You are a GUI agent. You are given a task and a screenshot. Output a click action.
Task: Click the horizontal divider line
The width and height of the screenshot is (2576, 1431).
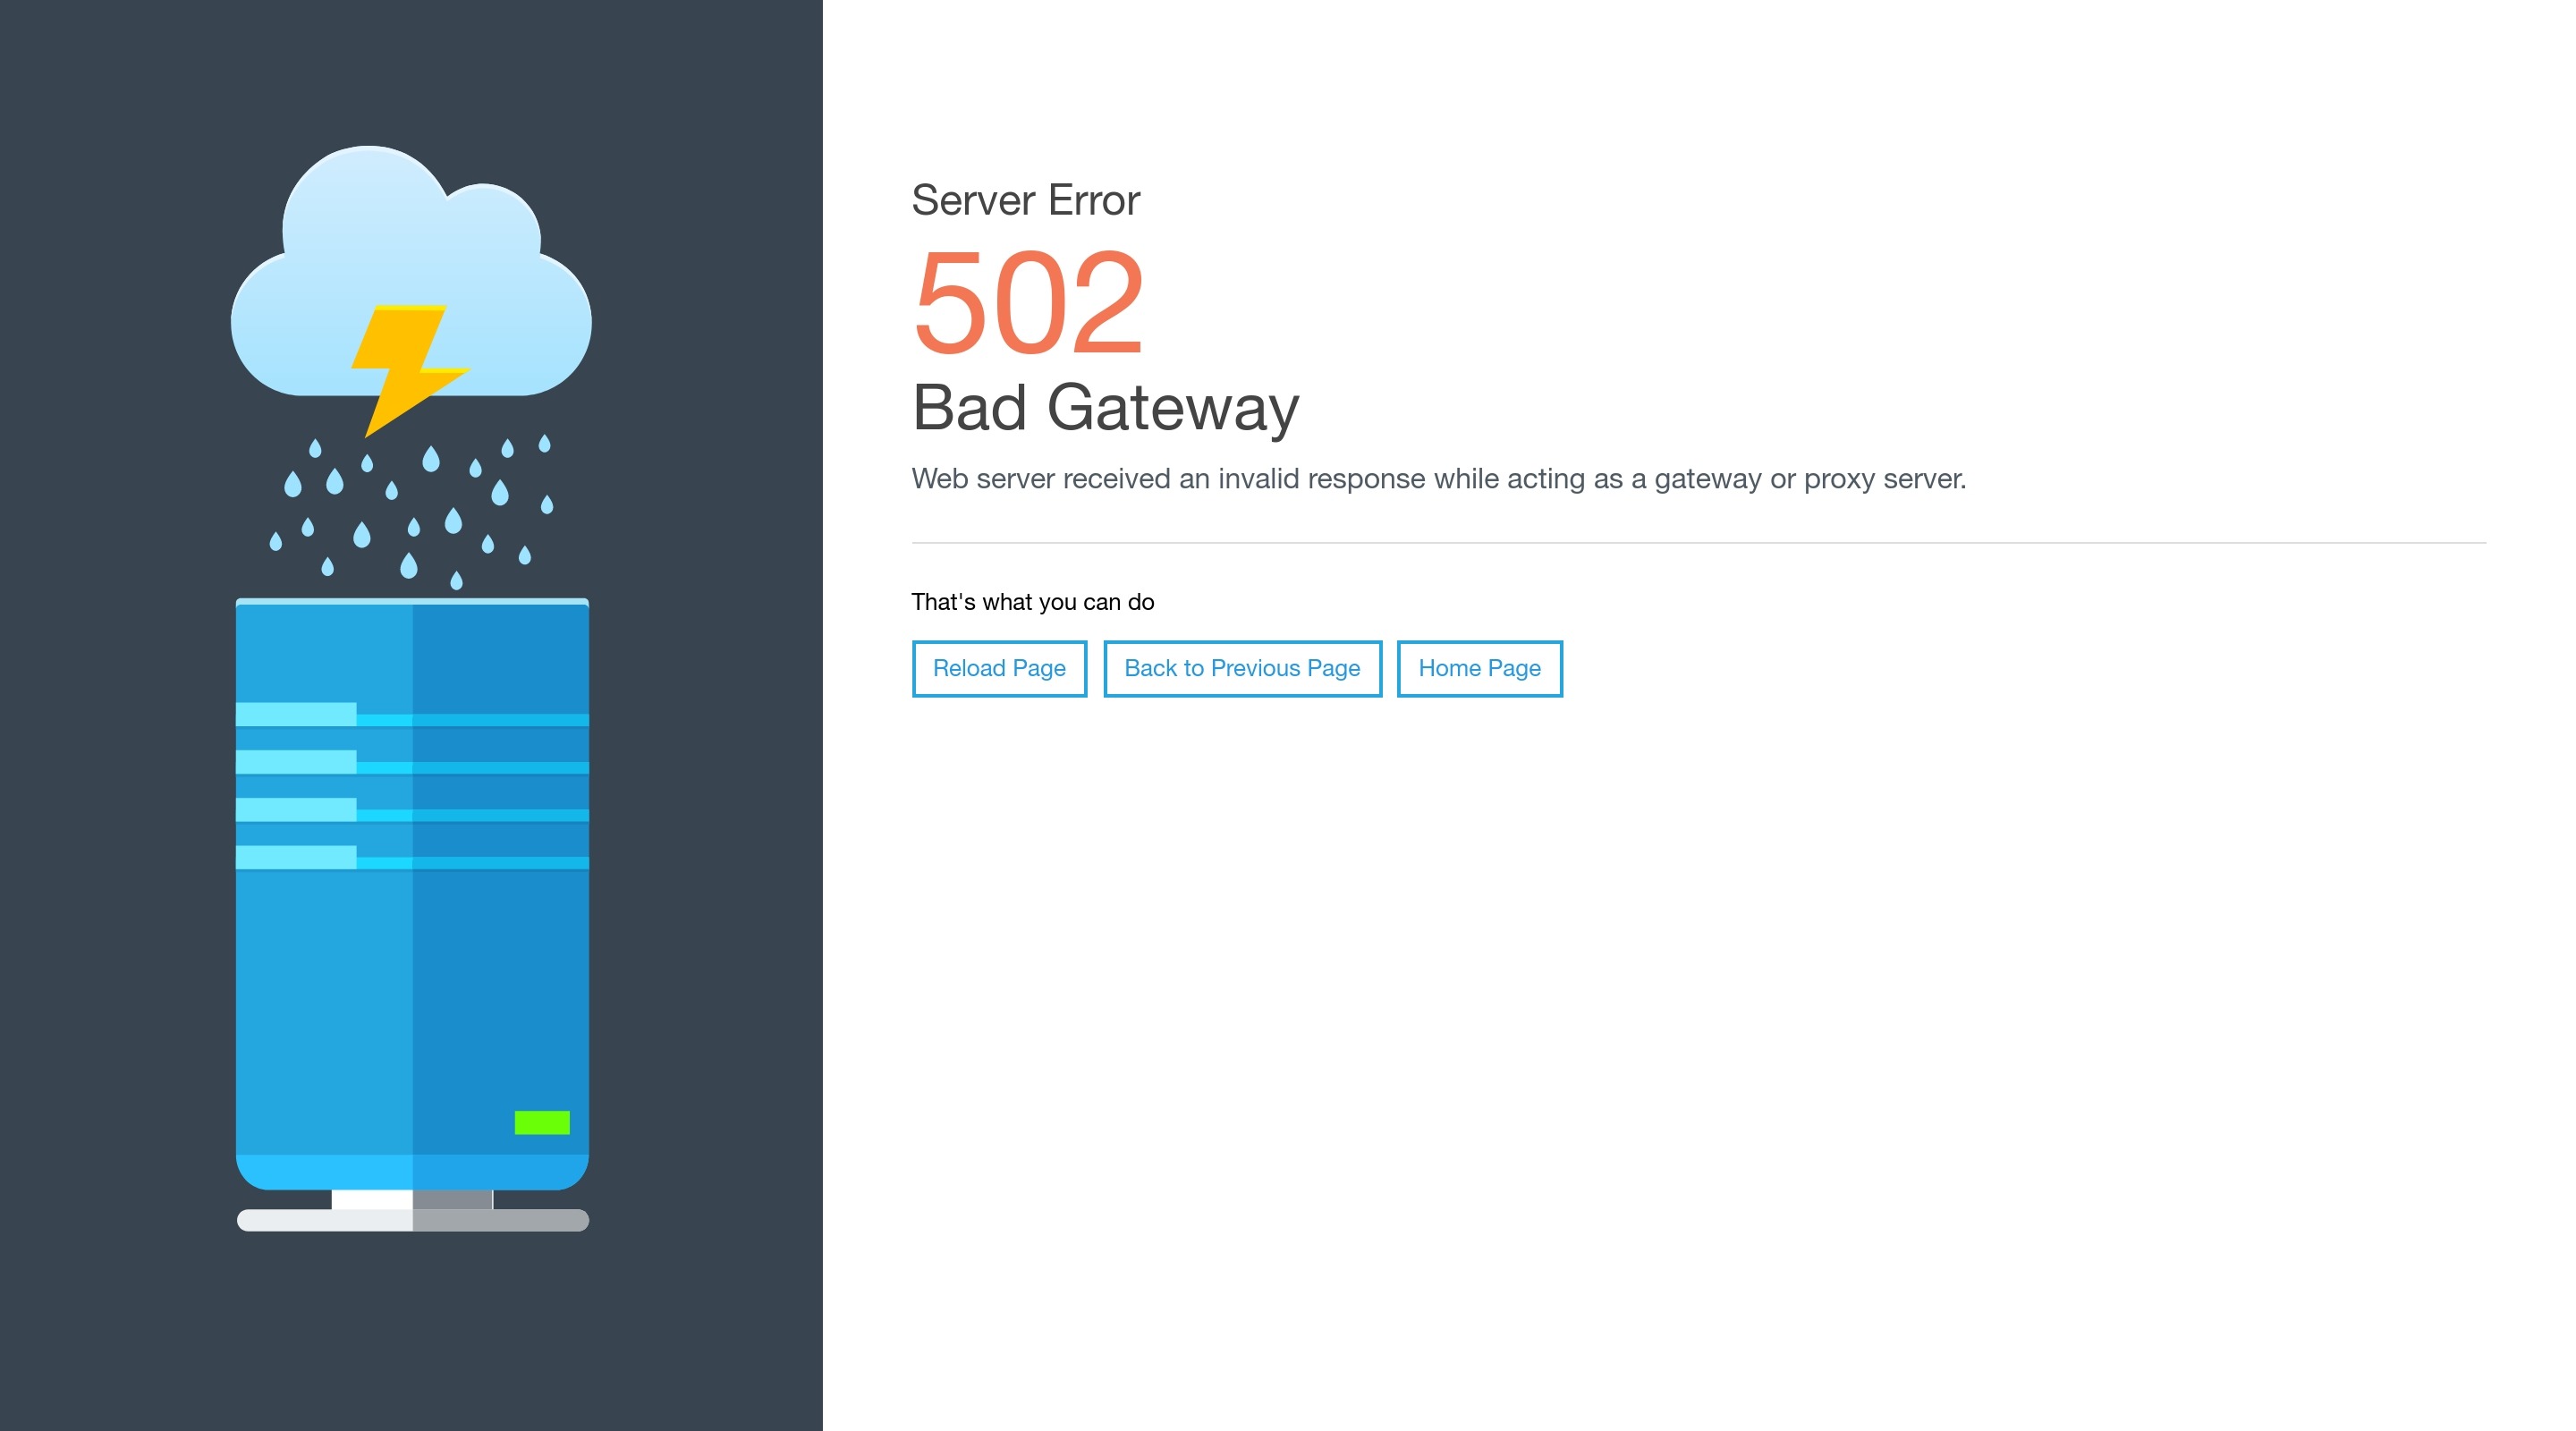pyautogui.click(x=1698, y=543)
